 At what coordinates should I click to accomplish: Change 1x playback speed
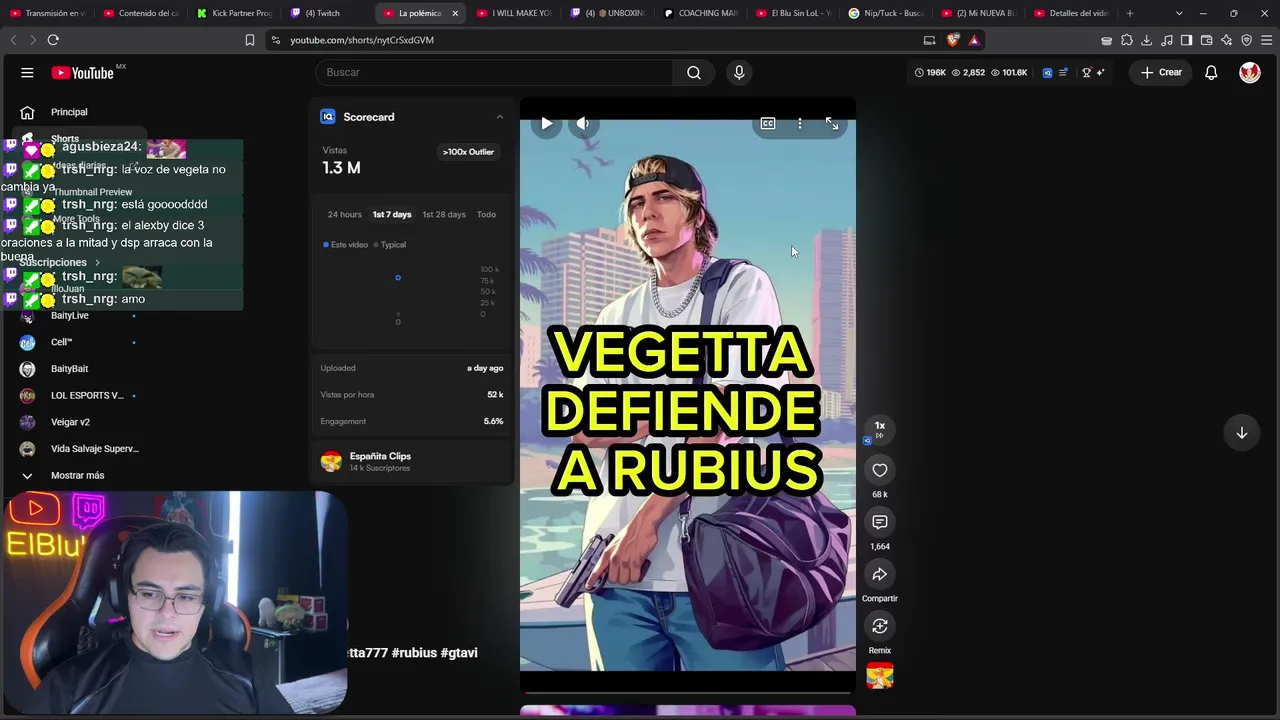click(x=880, y=429)
